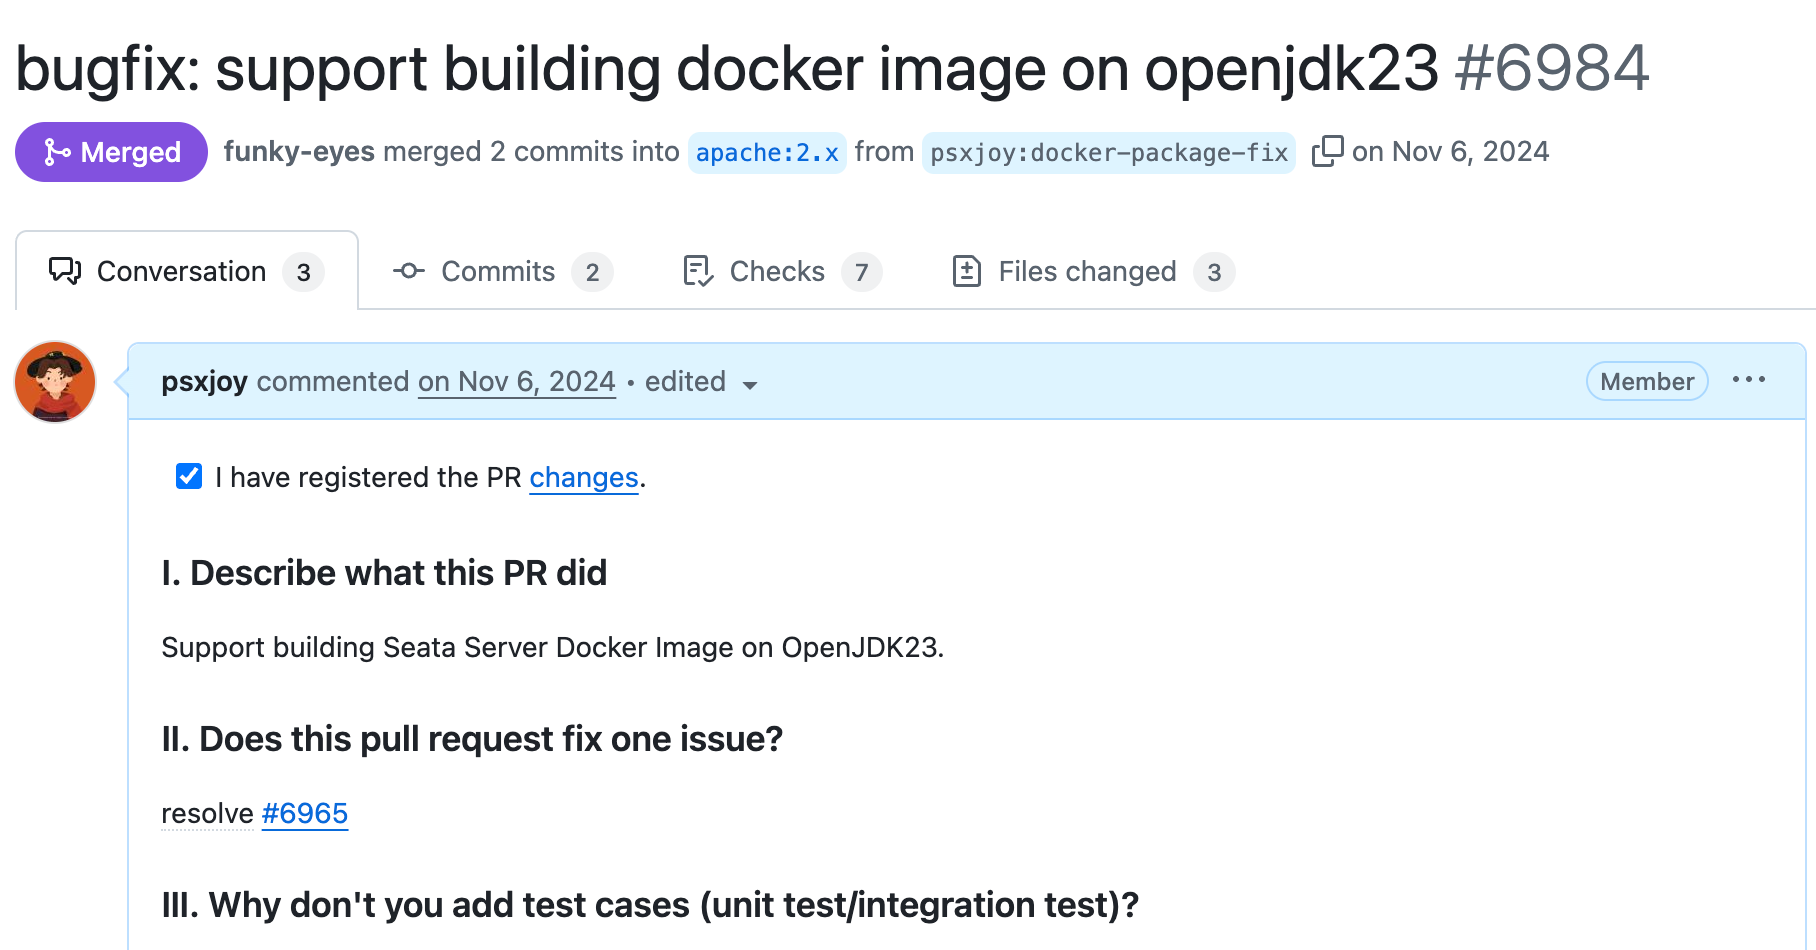Switch to the Commits tab

(x=498, y=271)
